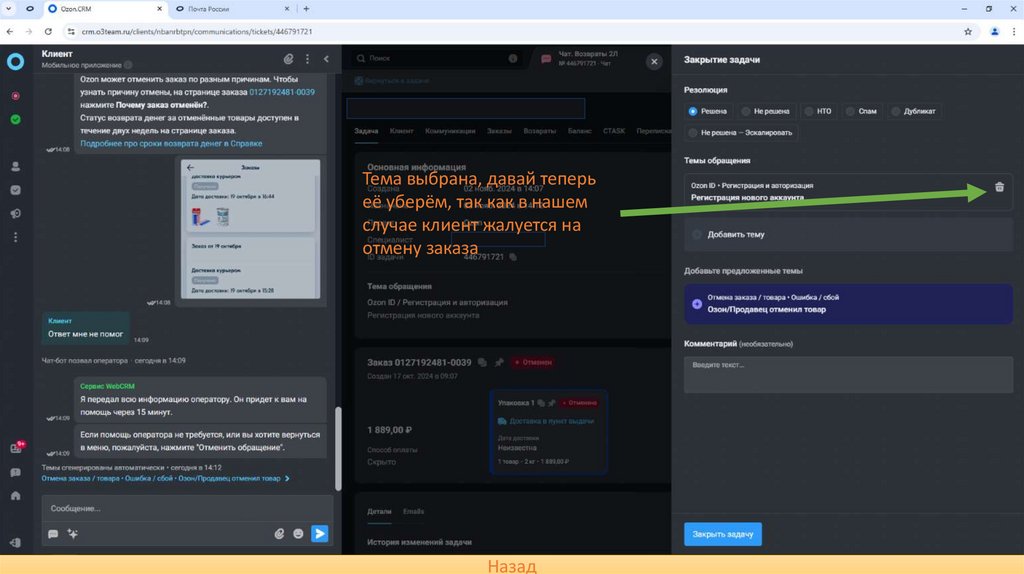The width and height of the screenshot is (1024, 574).
Task: Switch to the CTASK tab
Action: coord(614,131)
